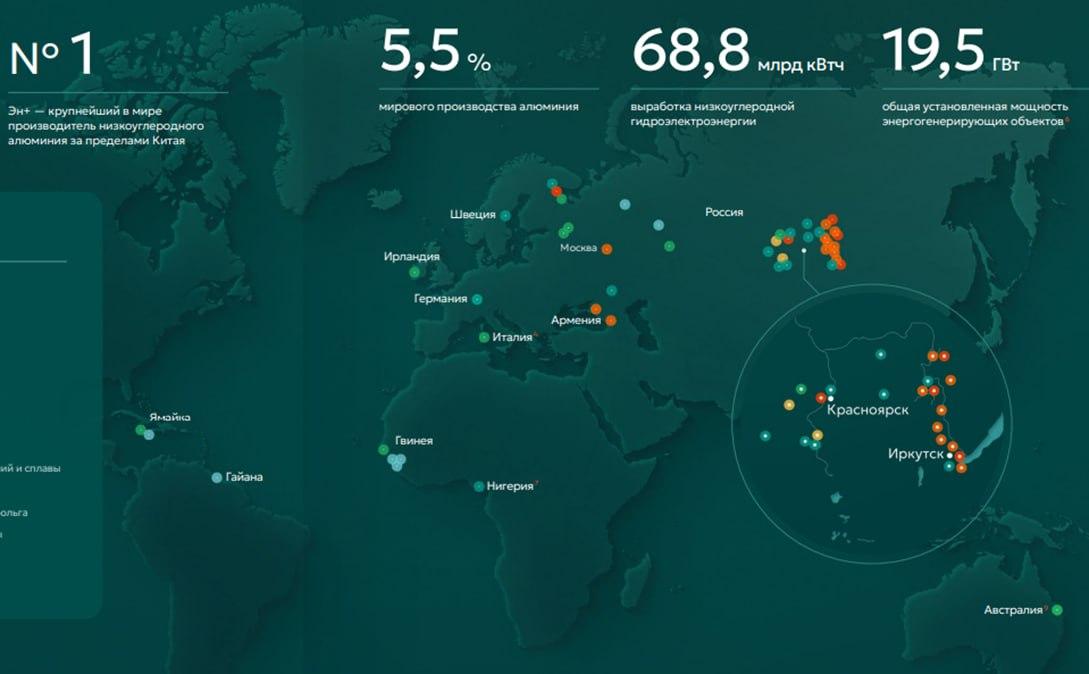Click the Гвинея country label
Screen dimensions: 1089x674
click(x=413, y=440)
